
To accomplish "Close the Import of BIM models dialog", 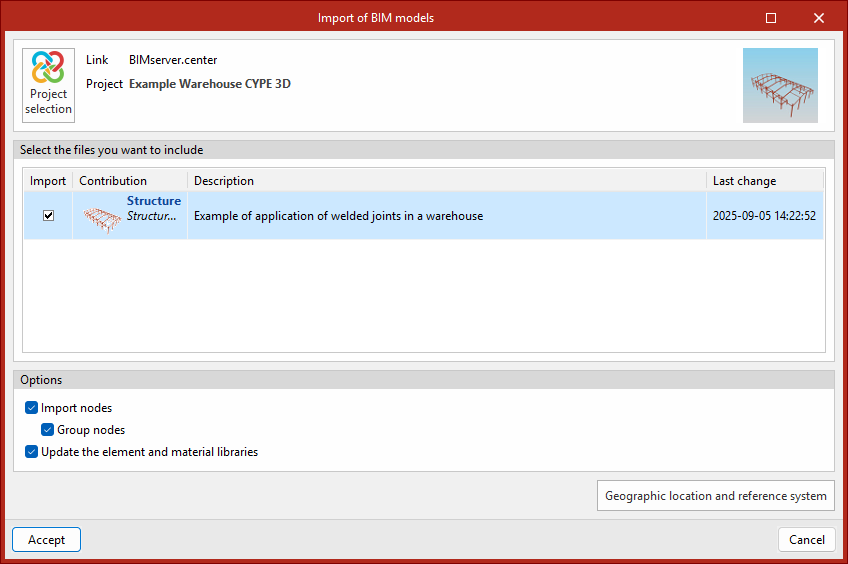I will tap(819, 18).
